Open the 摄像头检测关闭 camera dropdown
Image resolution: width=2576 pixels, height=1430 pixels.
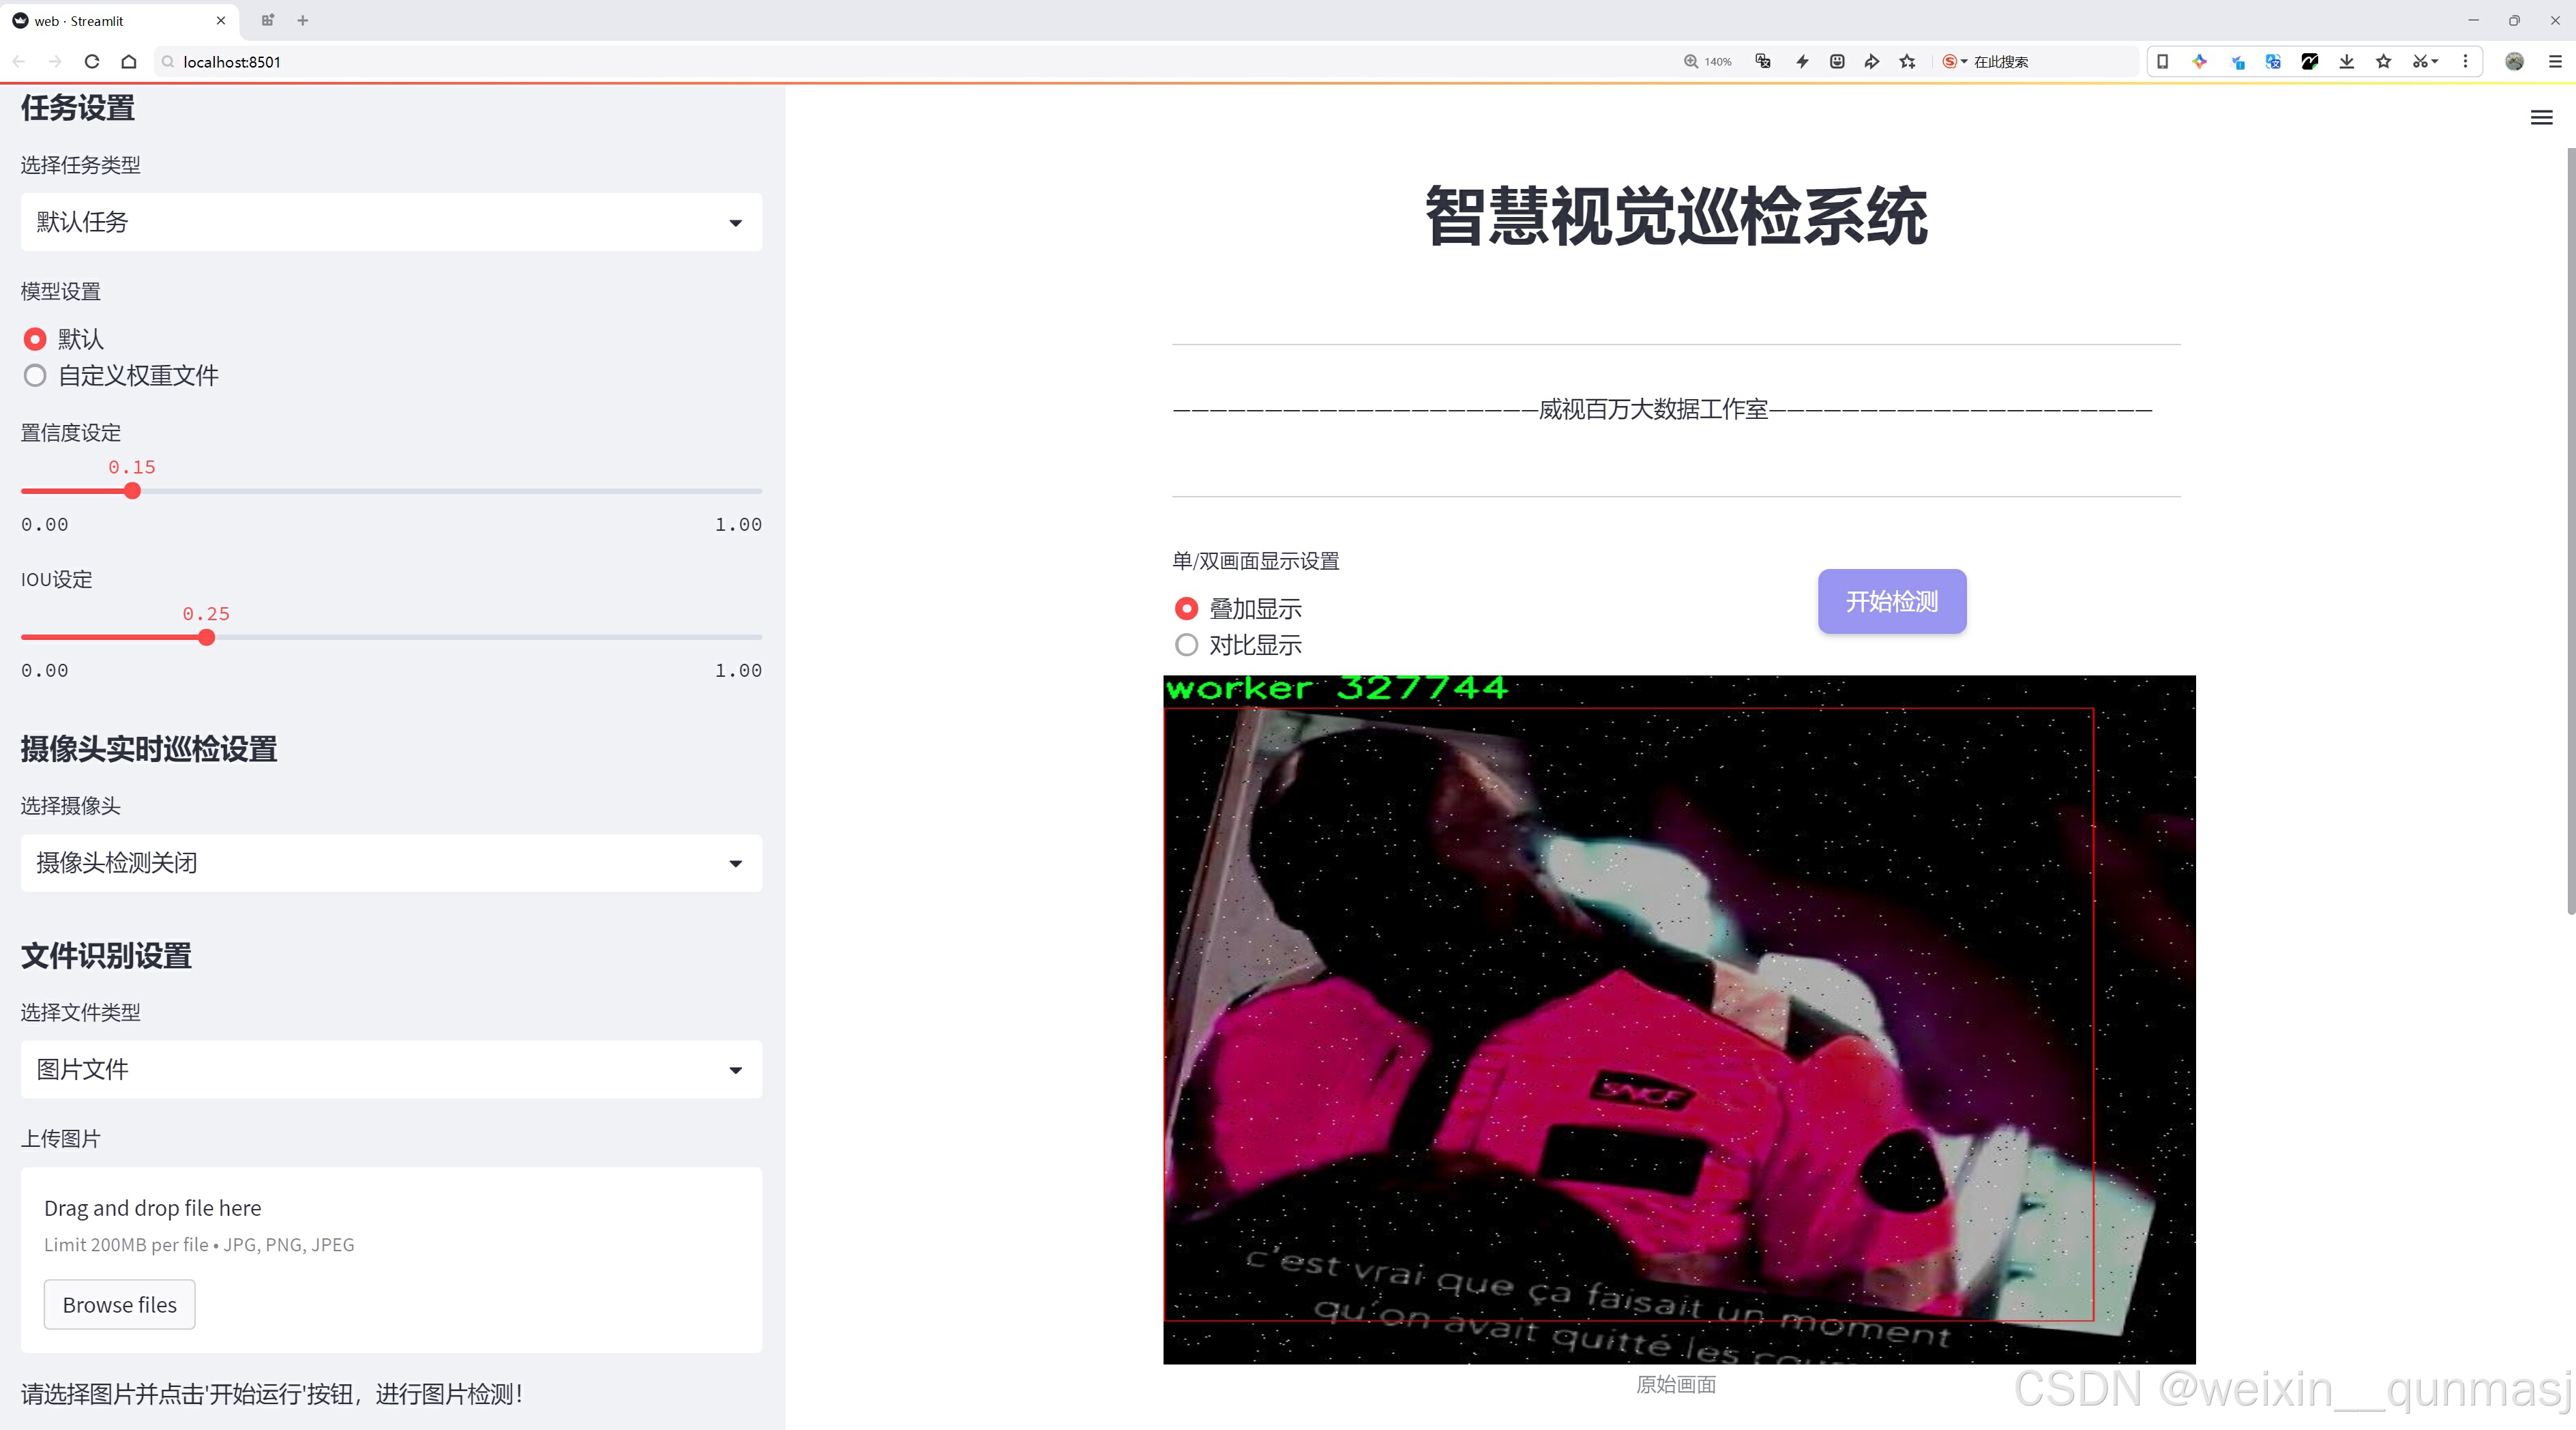[x=391, y=862]
